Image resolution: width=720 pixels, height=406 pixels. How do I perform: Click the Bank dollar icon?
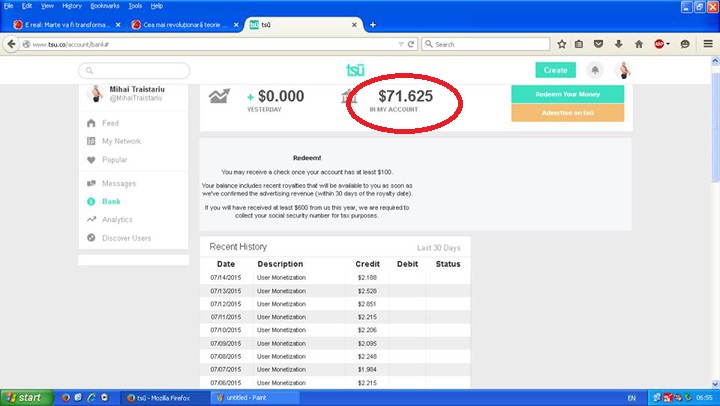click(91, 201)
